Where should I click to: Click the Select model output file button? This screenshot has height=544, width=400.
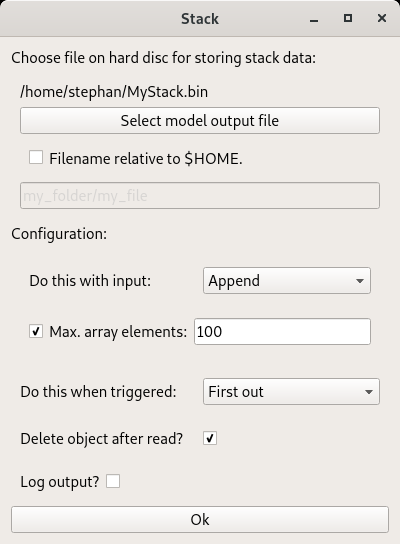click(x=200, y=121)
